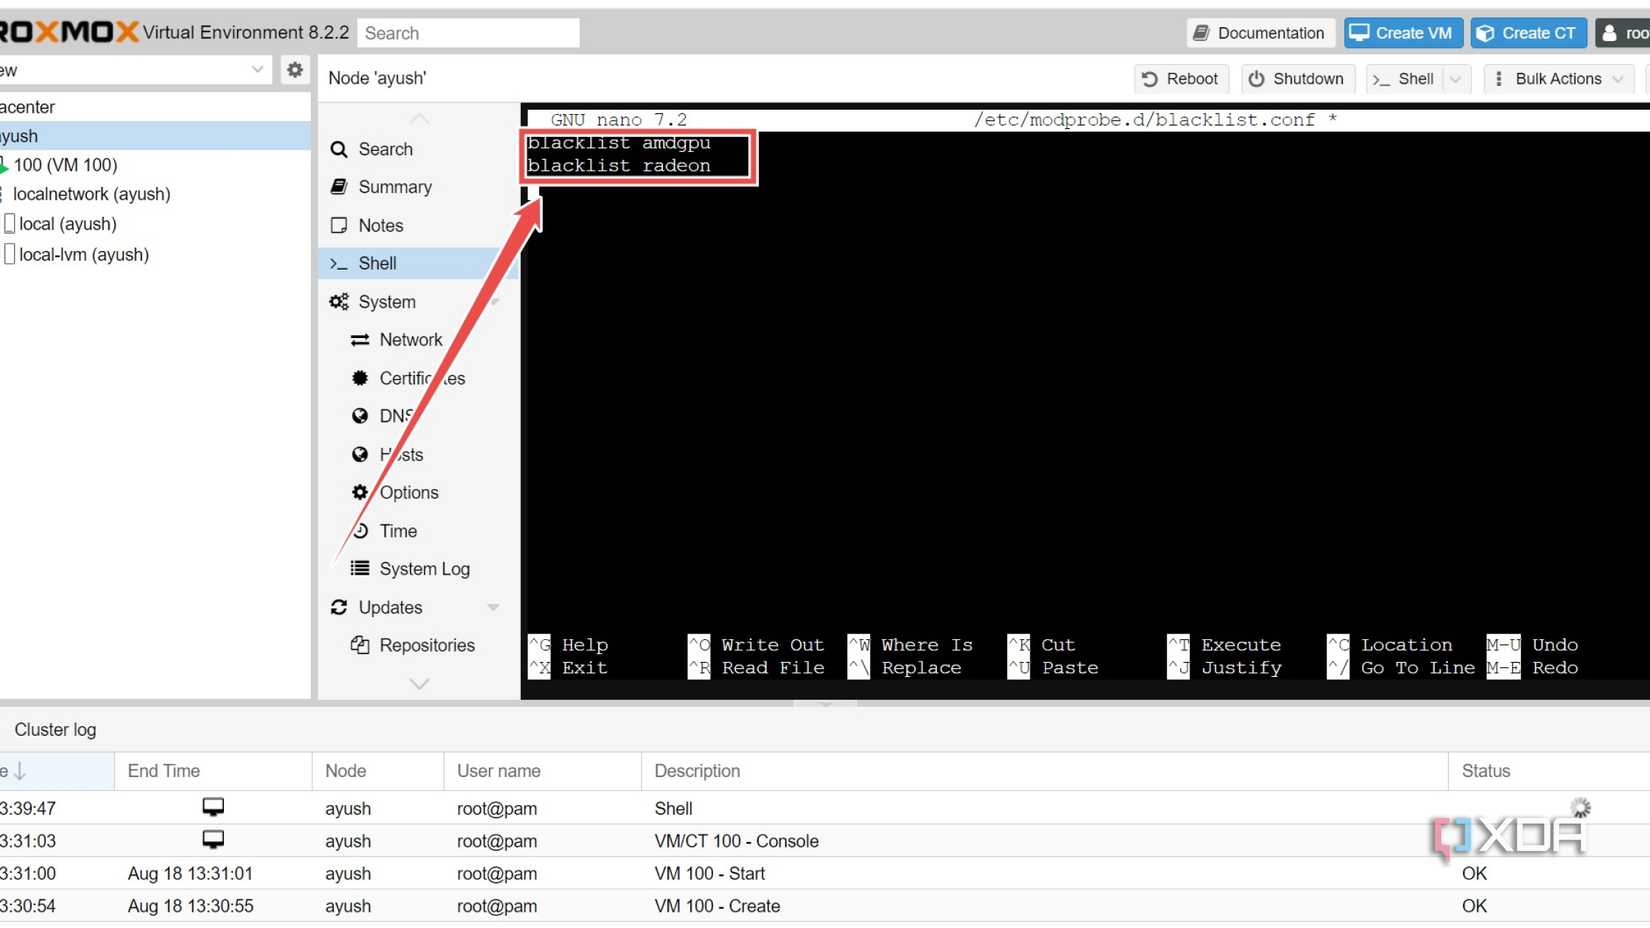The image size is (1650, 928).
Task: Click the book icon next to Summary
Action: tap(339, 187)
